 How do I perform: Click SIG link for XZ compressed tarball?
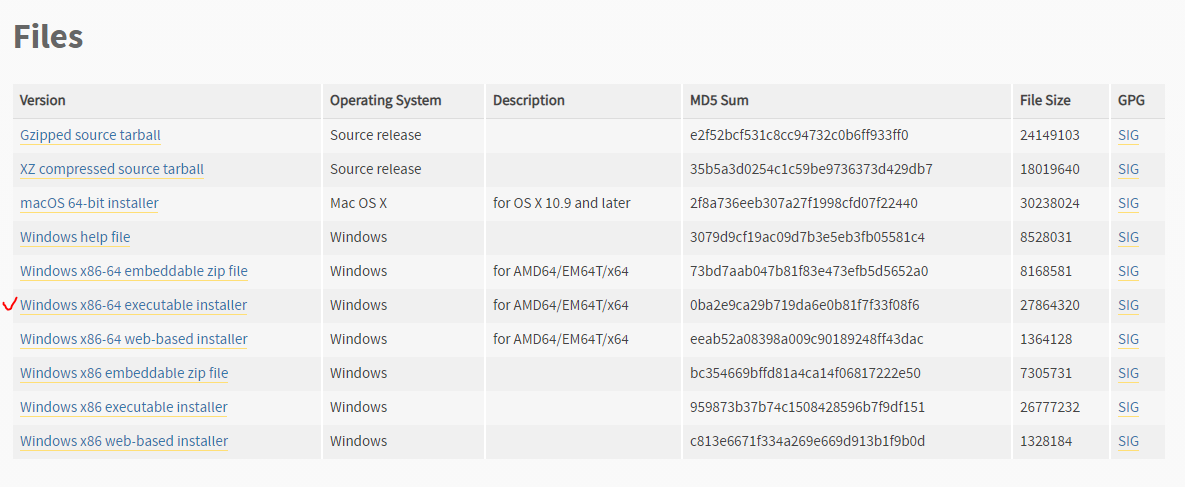[1128, 169]
